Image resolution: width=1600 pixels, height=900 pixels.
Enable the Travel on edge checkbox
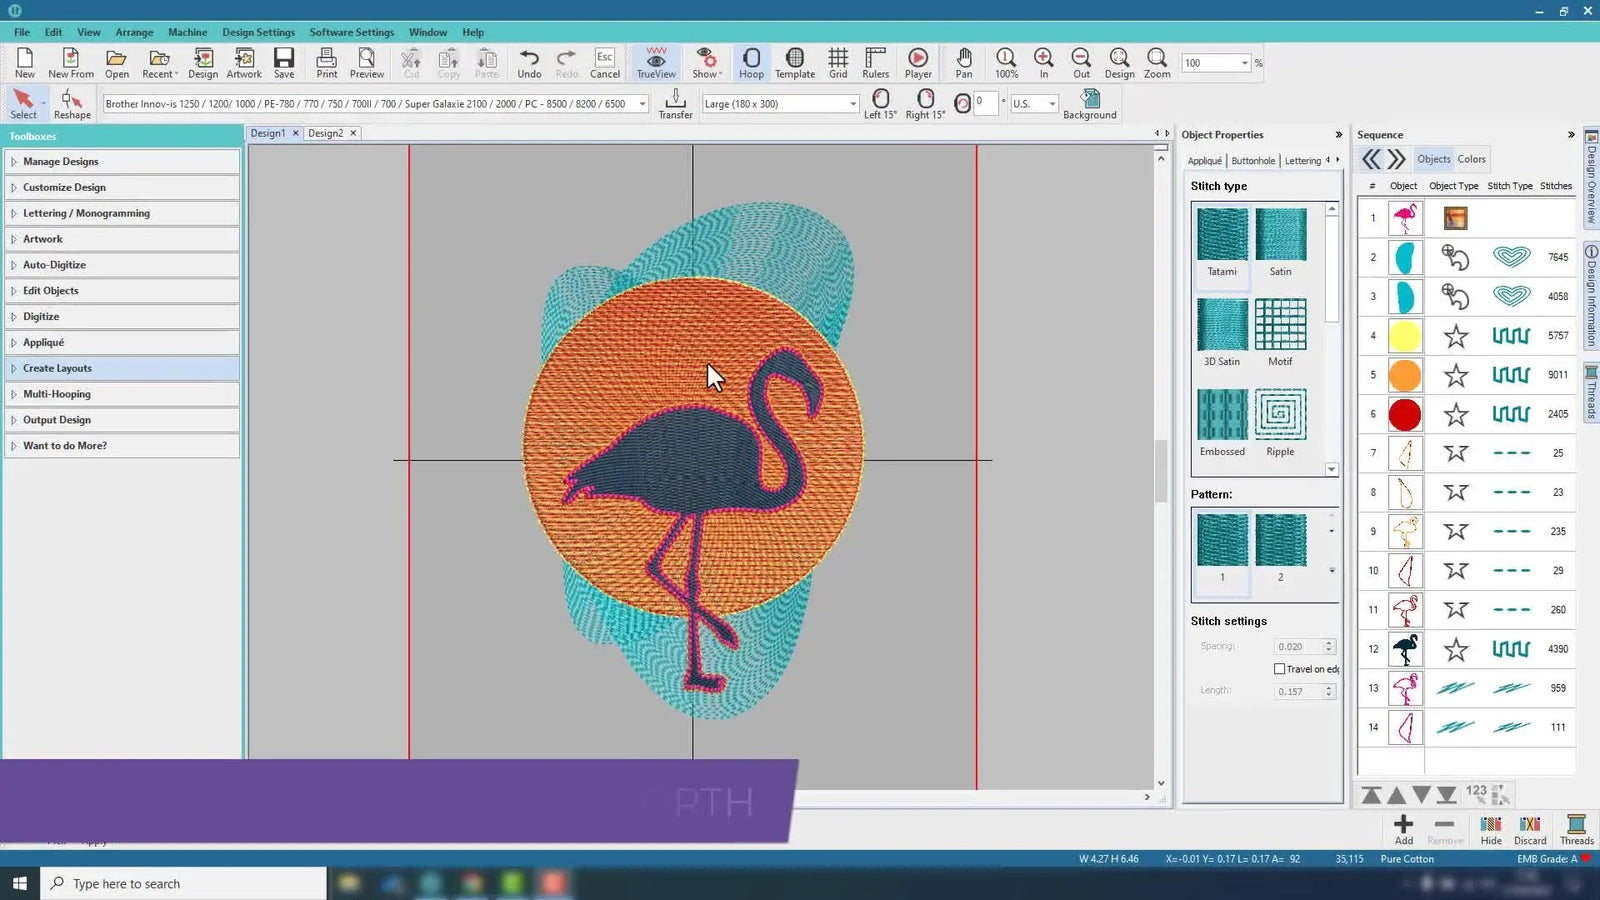click(x=1280, y=668)
